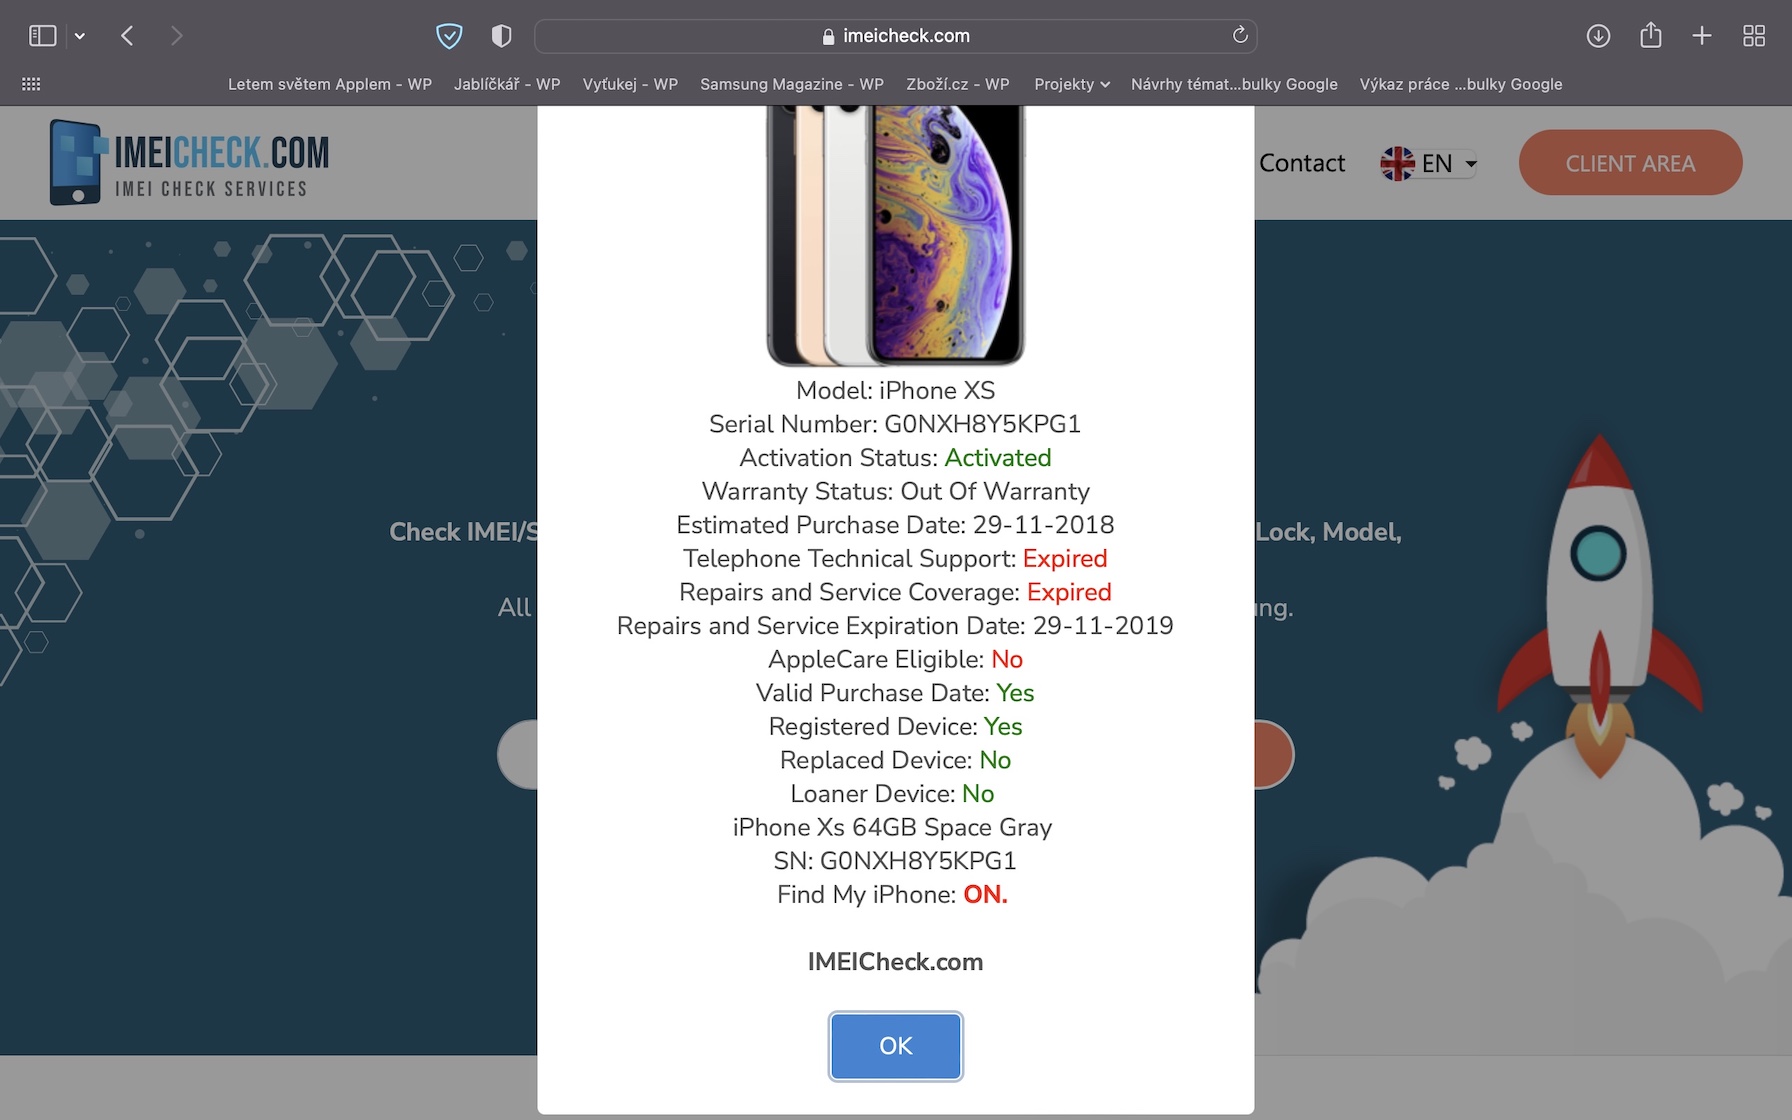This screenshot has height=1120, width=1792.
Task: Toggle the Safari sidebar
Action: coord(42,36)
